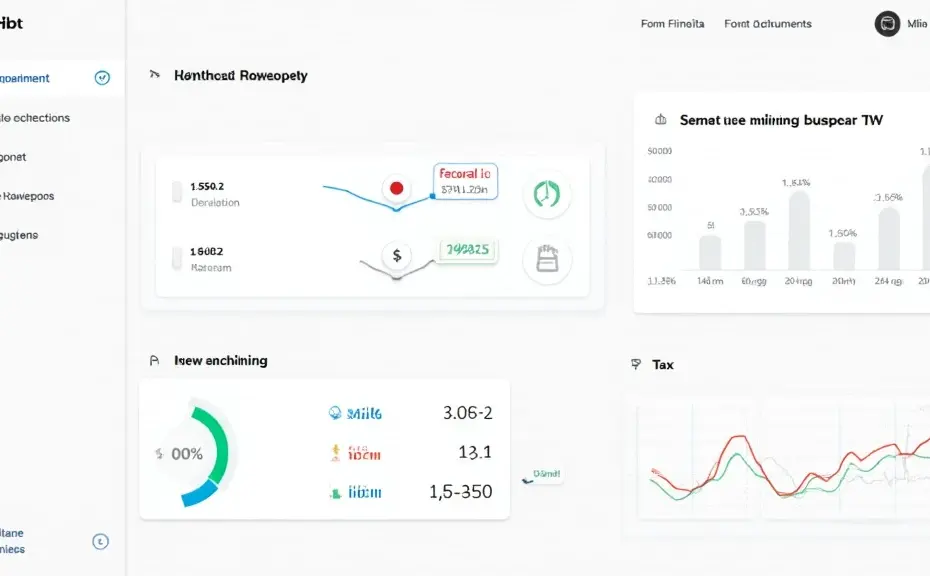Click the orange icon beside 13.1 row
The image size is (930, 576).
pos(336,453)
